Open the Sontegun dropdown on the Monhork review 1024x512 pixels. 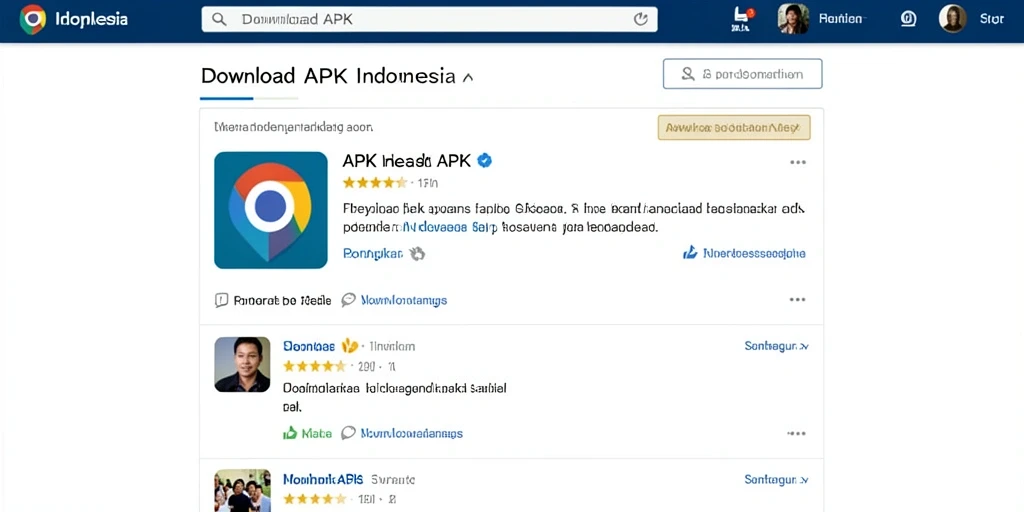pyautogui.click(x=776, y=480)
